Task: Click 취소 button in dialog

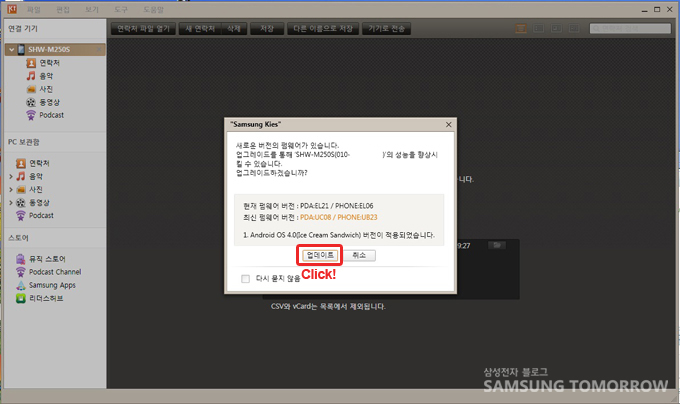Action: [359, 255]
